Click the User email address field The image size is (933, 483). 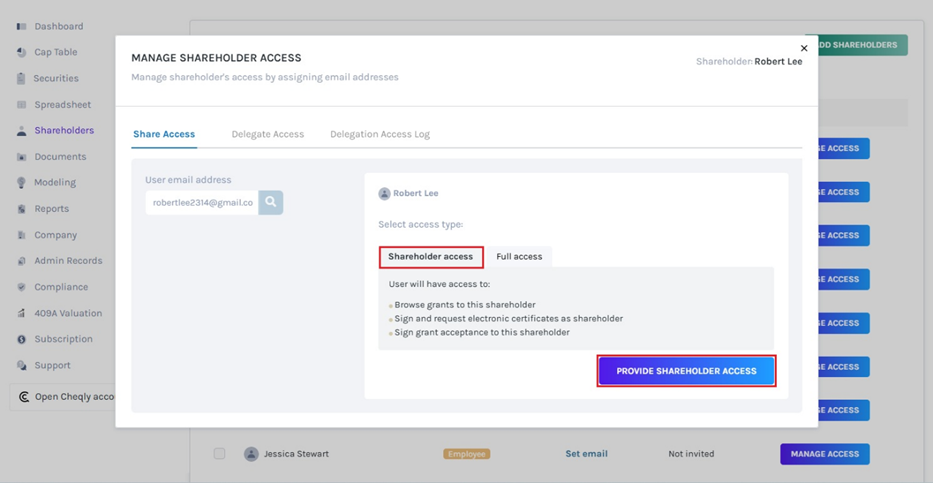click(202, 202)
